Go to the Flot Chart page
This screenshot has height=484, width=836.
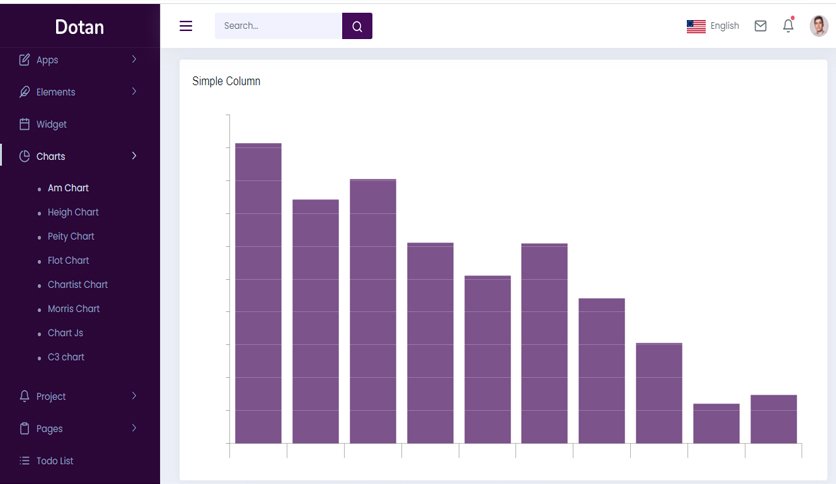click(x=68, y=260)
